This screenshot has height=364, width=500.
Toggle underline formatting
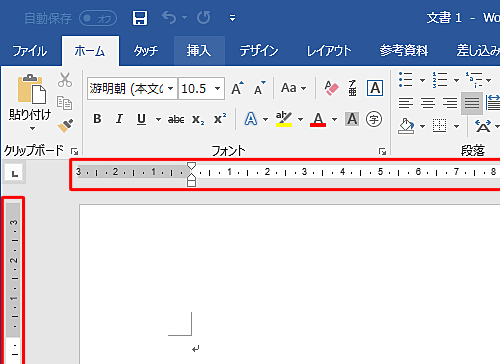[x=141, y=119]
